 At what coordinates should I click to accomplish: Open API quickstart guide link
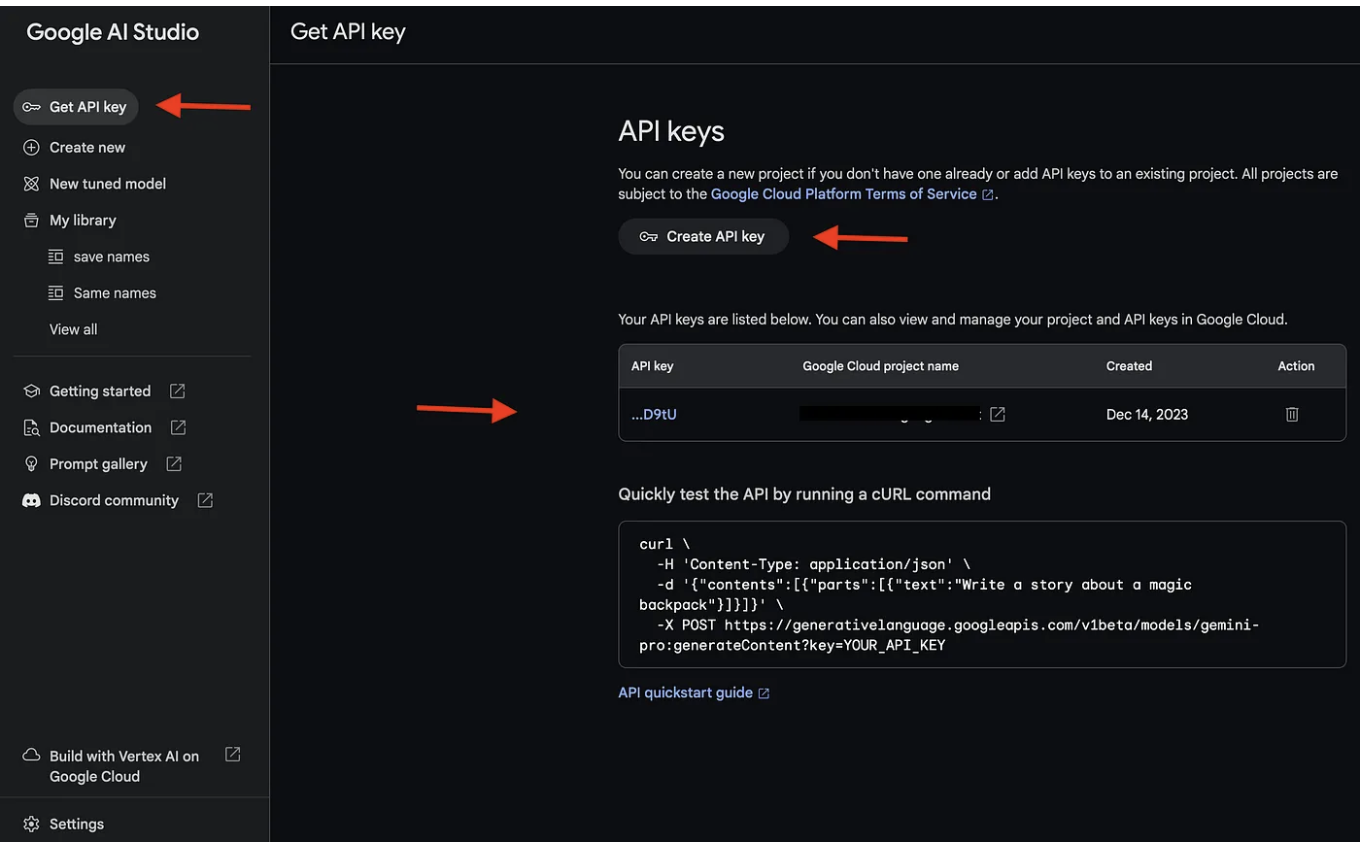(685, 692)
